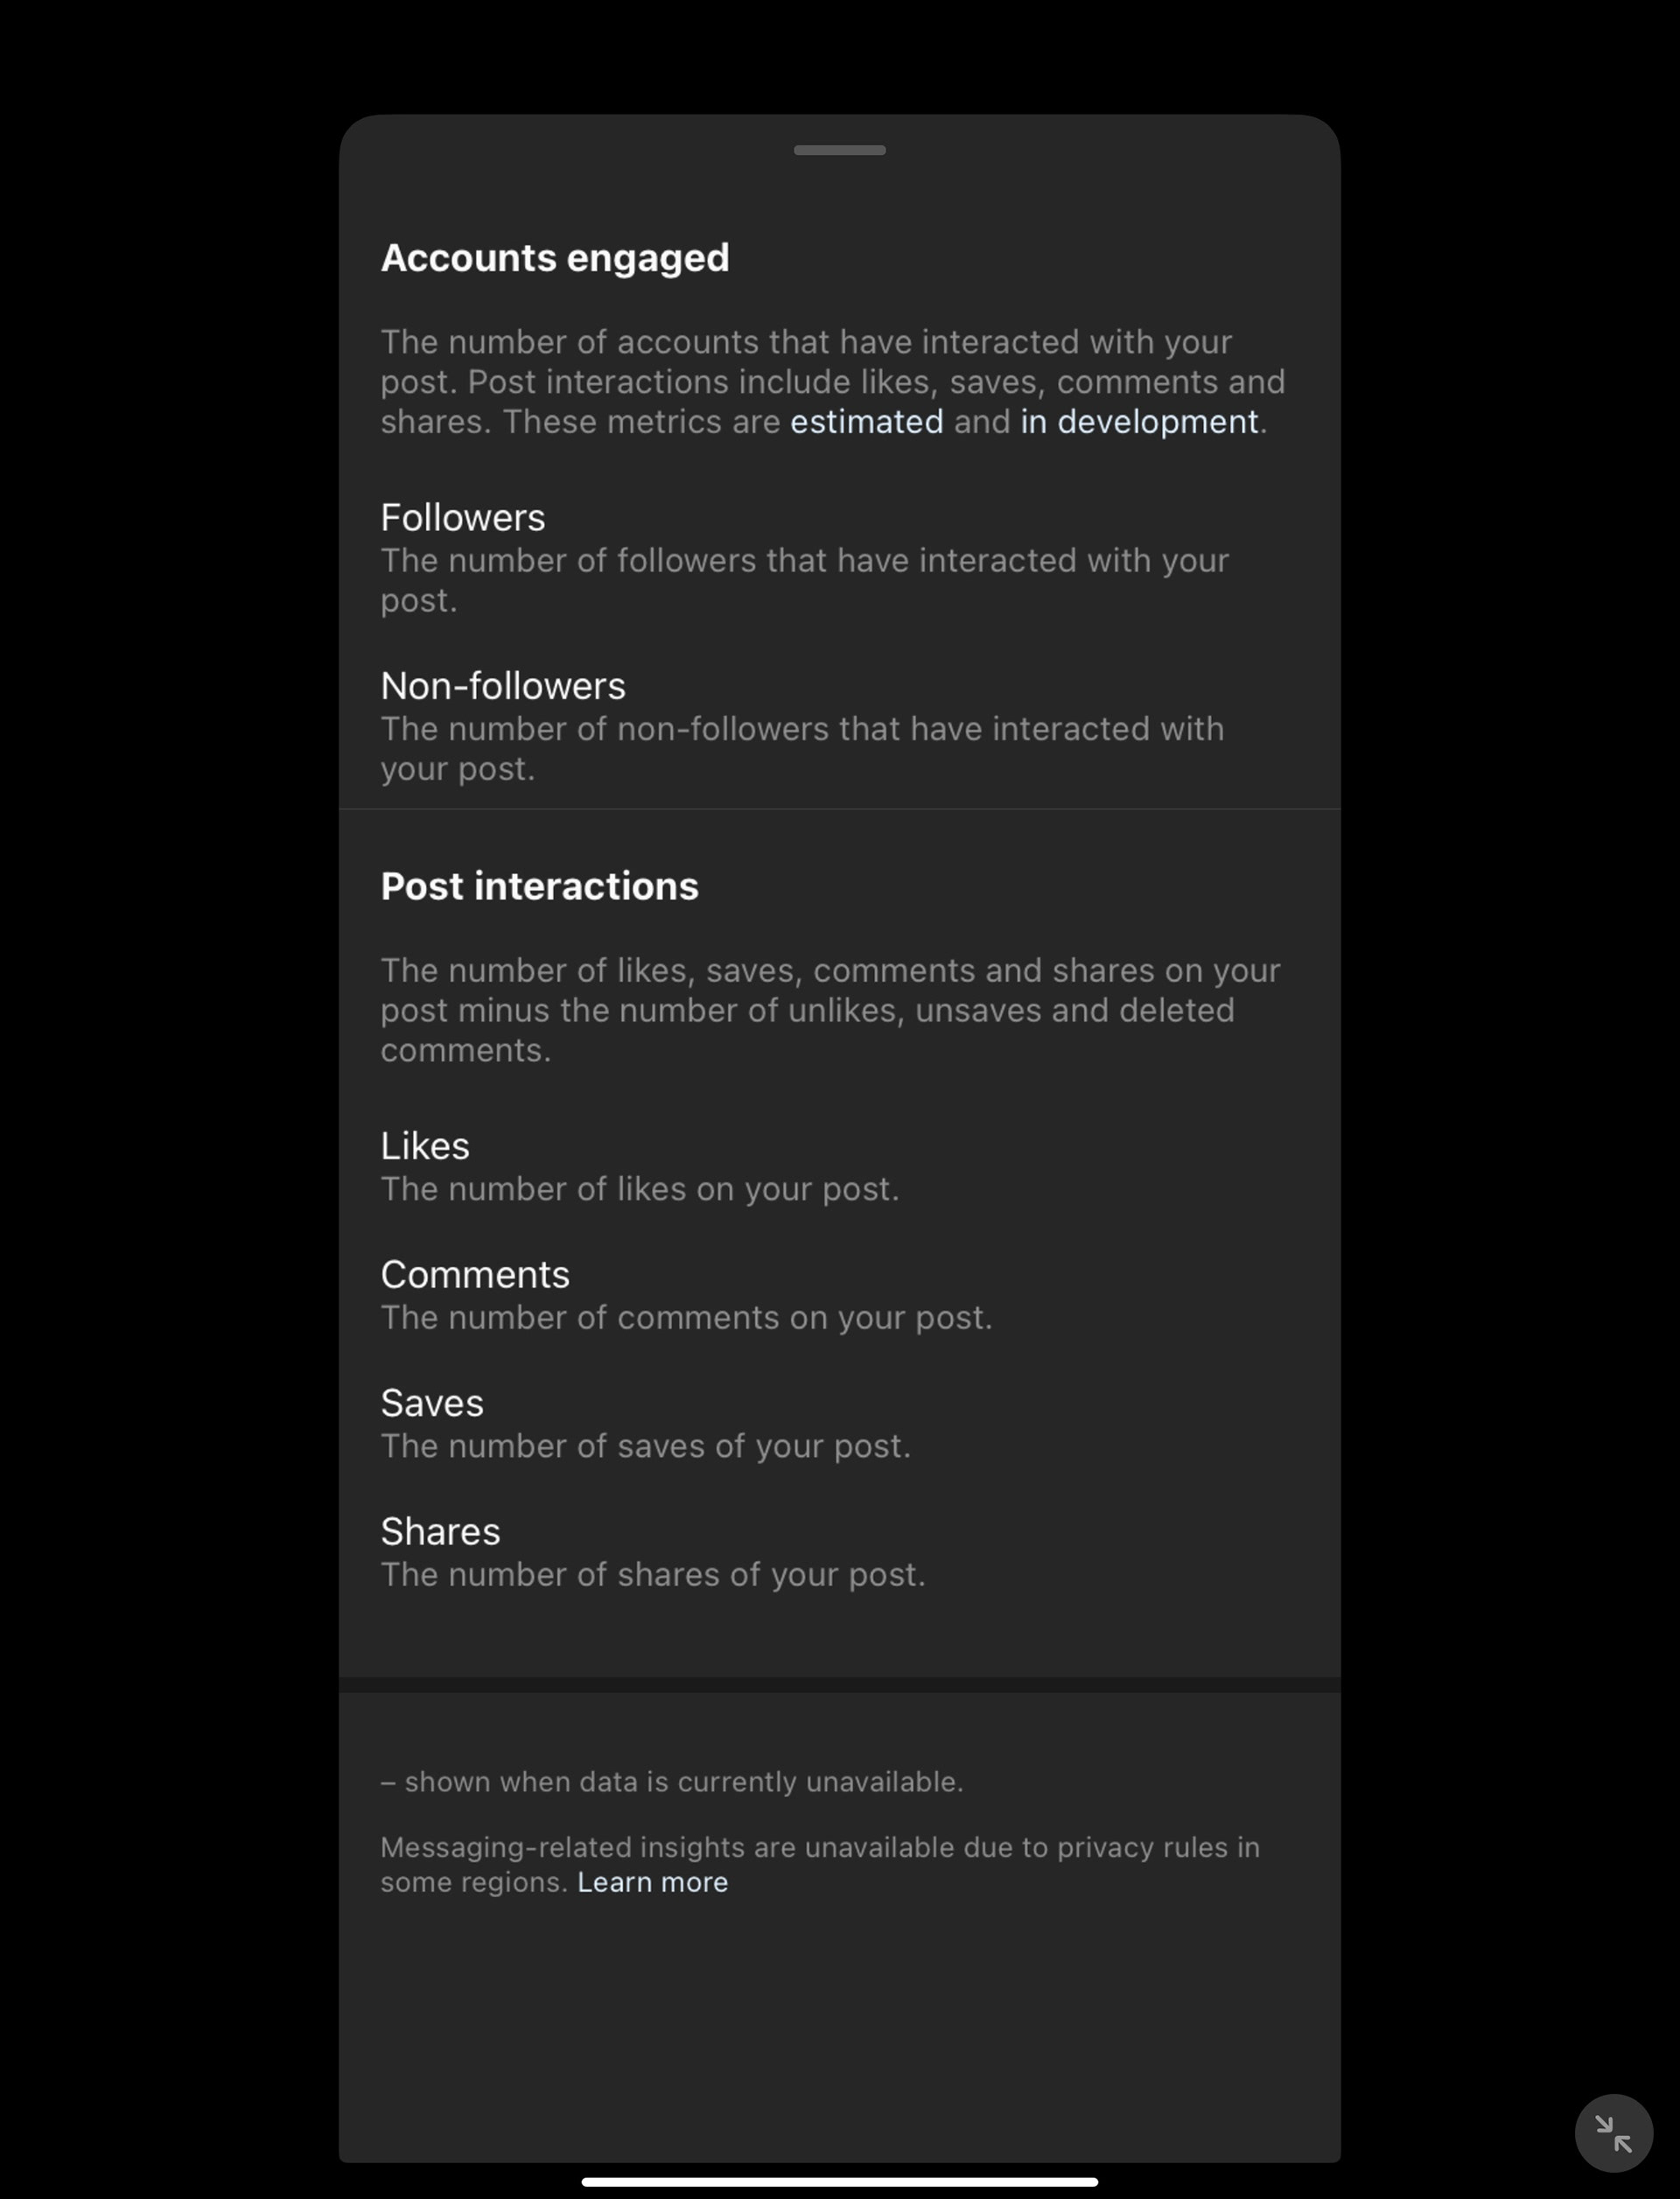Tap the Shares entry
The width and height of the screenshot is (1680, 2199).
(839, 1552)
